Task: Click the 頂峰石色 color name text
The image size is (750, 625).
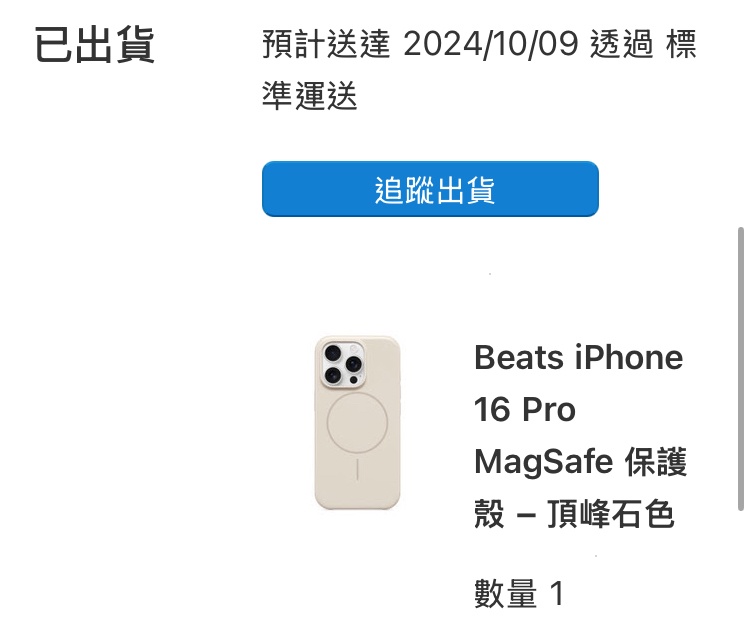Action: pyautogui.click(x=611, y=514)
